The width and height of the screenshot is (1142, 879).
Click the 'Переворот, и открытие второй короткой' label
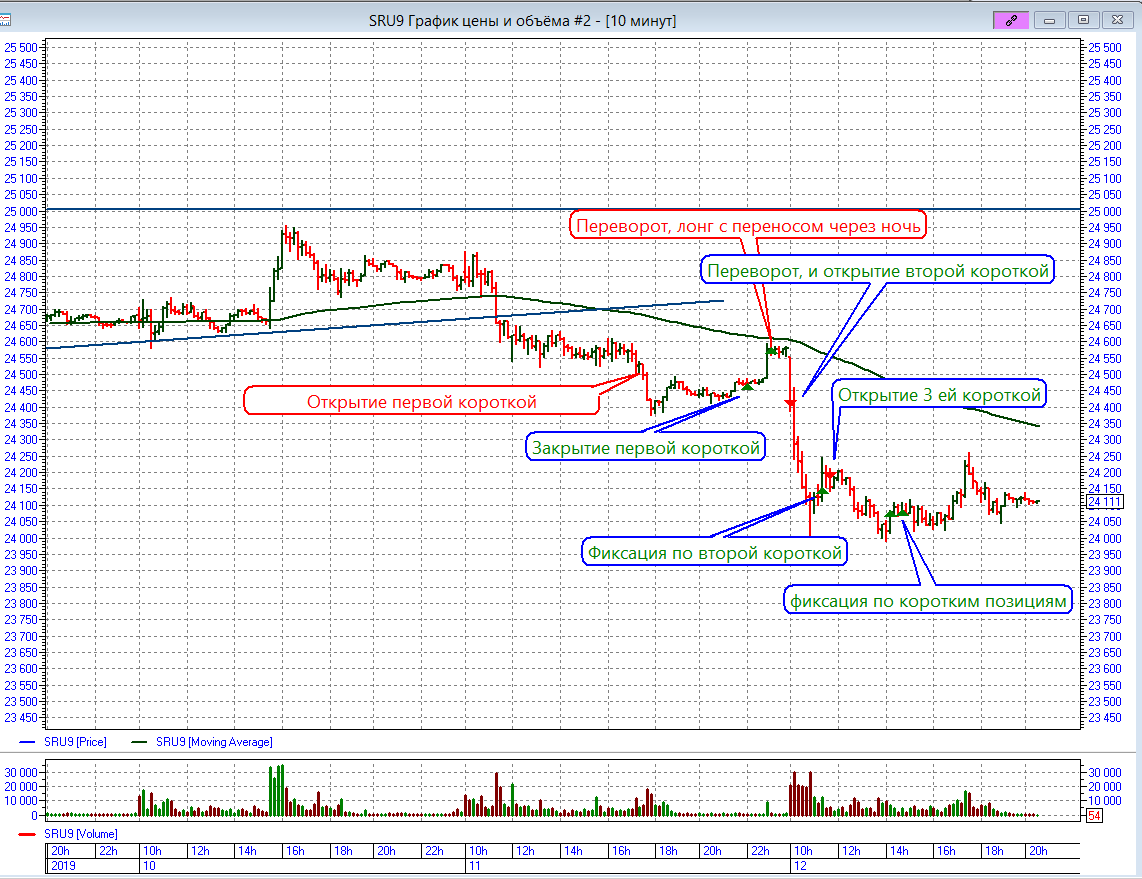(x=877, y=270)
